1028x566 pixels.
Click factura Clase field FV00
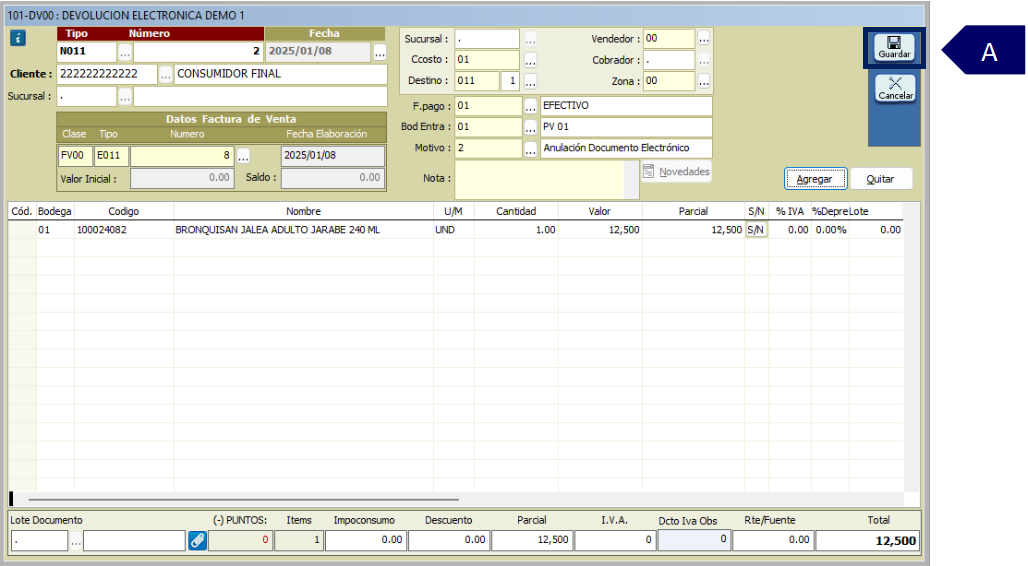(75, 156)
